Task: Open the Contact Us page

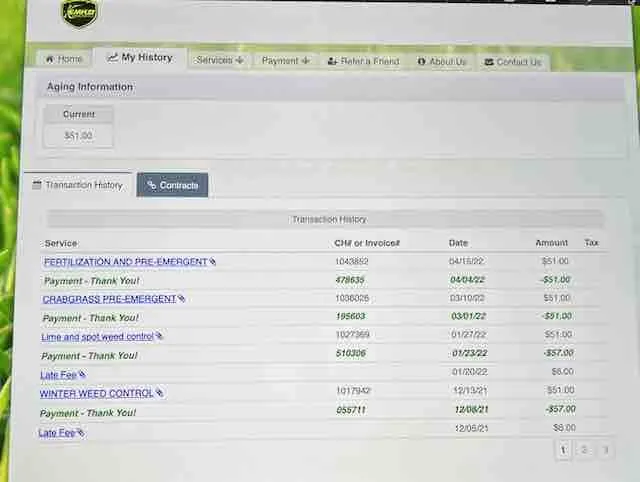Action: coord(512,62)
